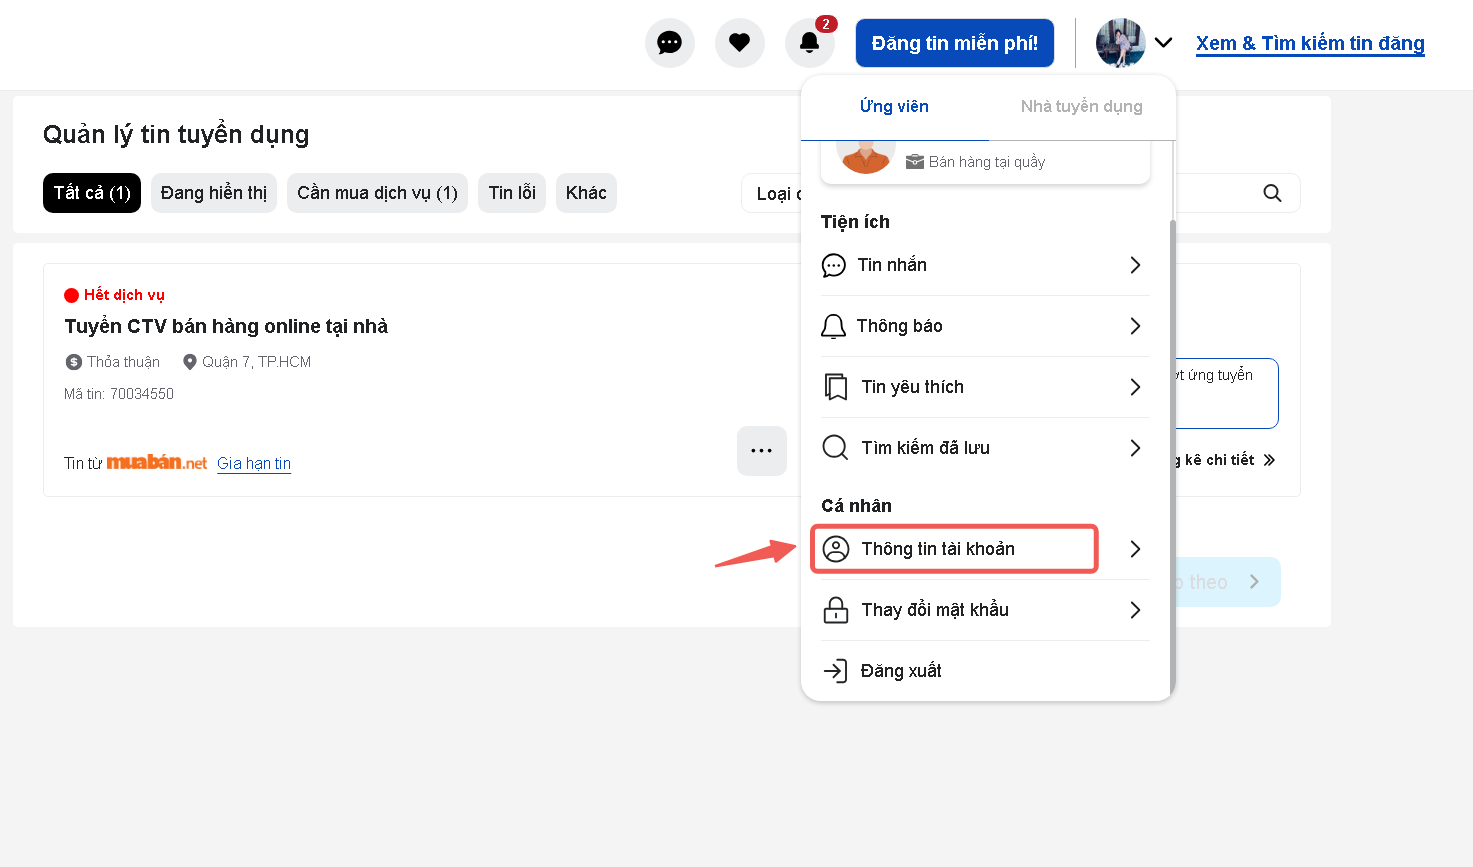Viewport: 1473px width, 867px height.
Task: Open the three-dot options for job post
Action: [x=761, y=451]
